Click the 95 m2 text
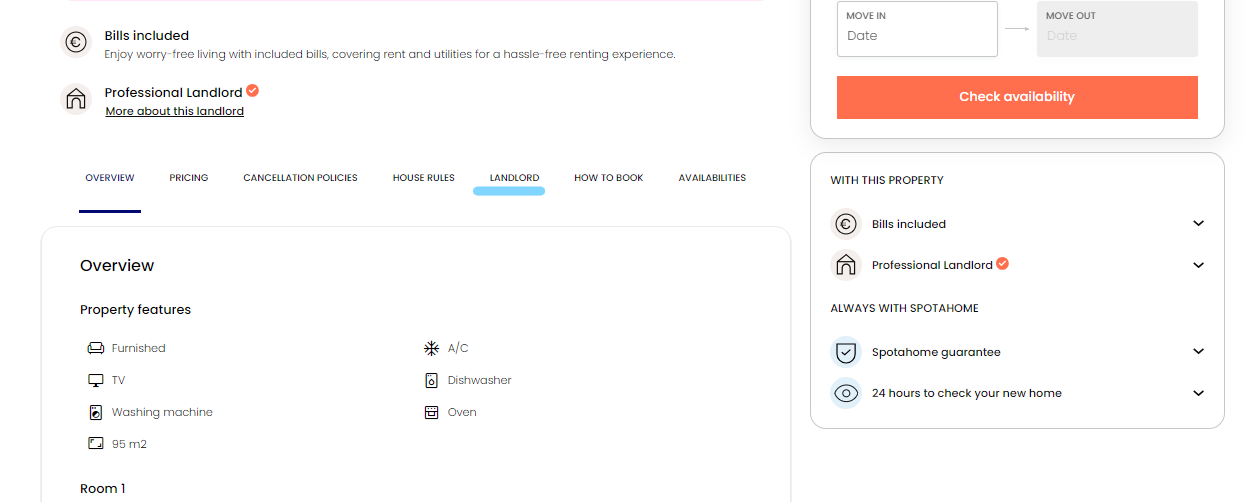This screenshot has height=502, width=1257. 129,444
